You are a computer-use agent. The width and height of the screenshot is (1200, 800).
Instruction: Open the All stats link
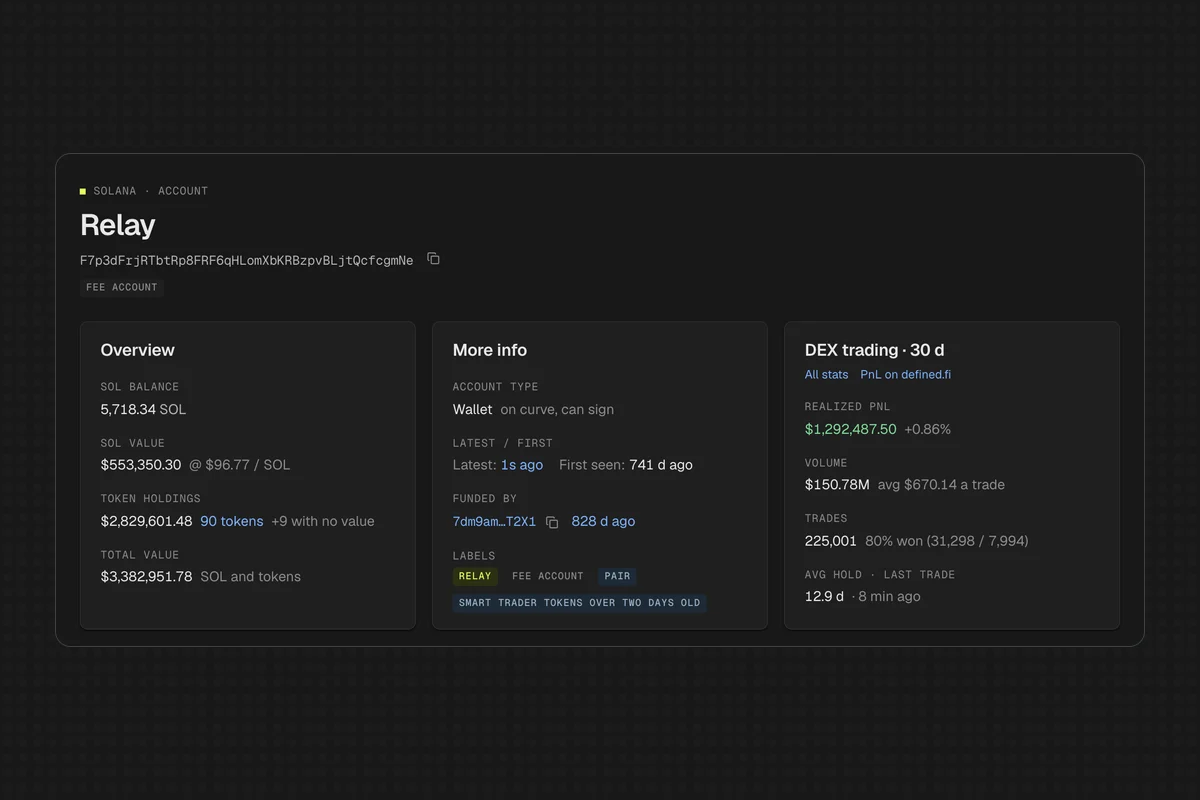click(x=826, y=374)
